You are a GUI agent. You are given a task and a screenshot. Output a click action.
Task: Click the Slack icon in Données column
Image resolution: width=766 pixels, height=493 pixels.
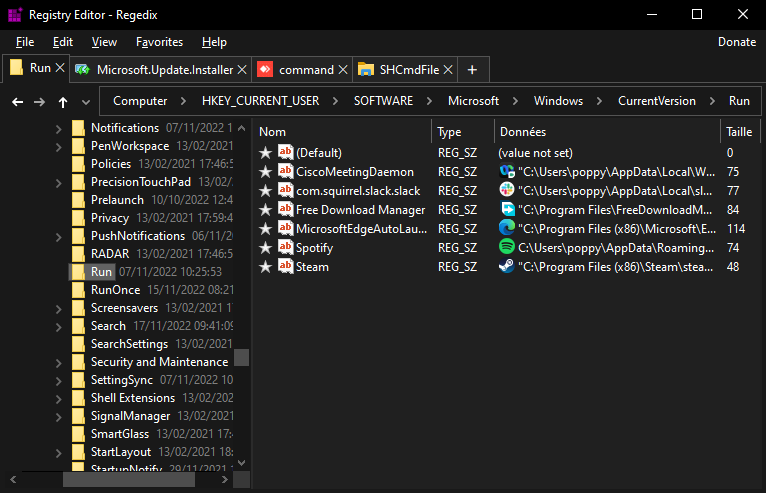tap(507, 190)
